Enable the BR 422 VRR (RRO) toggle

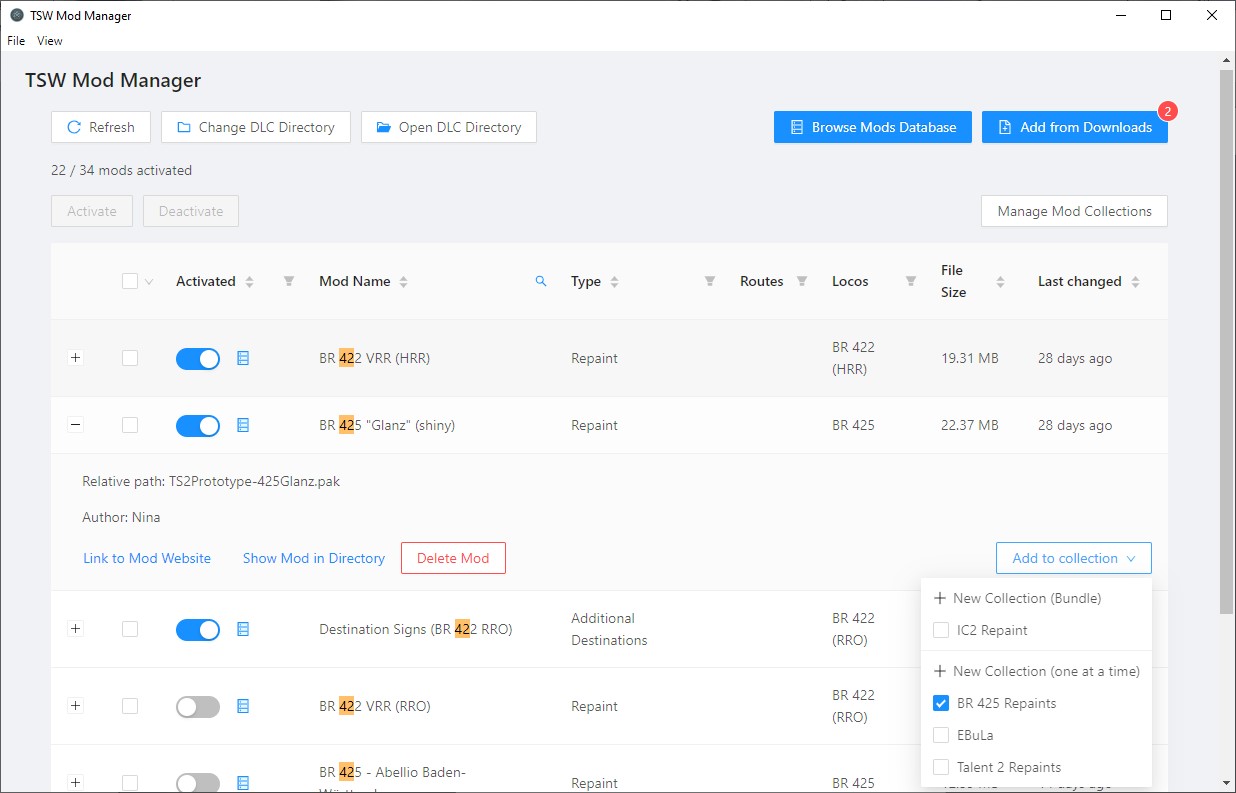(197, 707)
